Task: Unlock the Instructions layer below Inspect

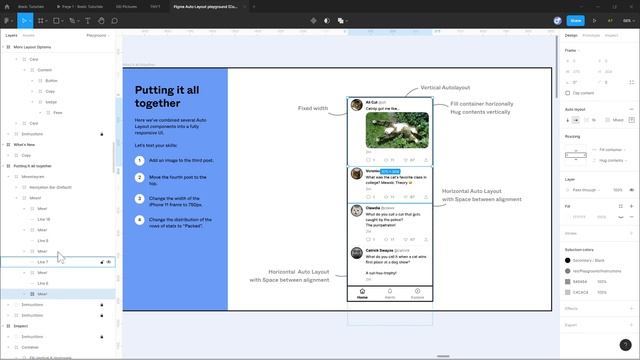Action: pyautogui.click(x=102, y=337)
